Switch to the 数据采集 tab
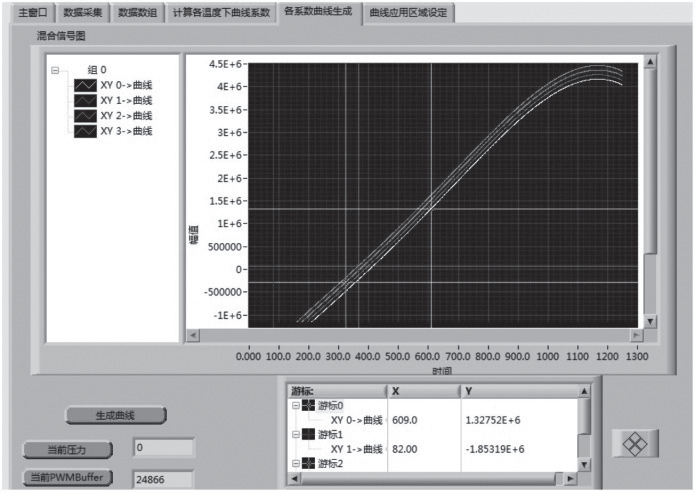Screen dimensions: 695x492 coord(82,13)
